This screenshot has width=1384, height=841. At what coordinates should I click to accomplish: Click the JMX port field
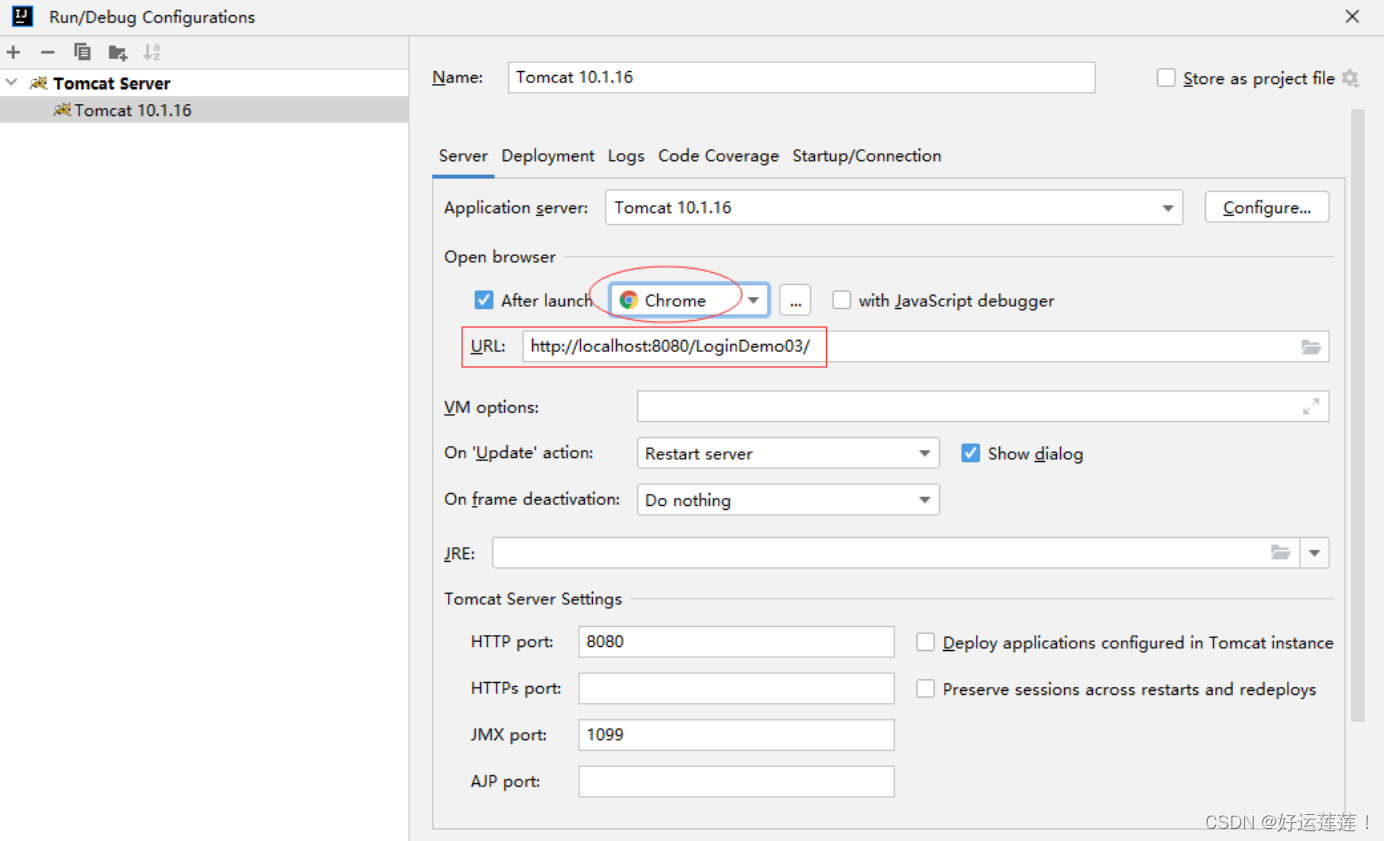(x=736, y=735)
